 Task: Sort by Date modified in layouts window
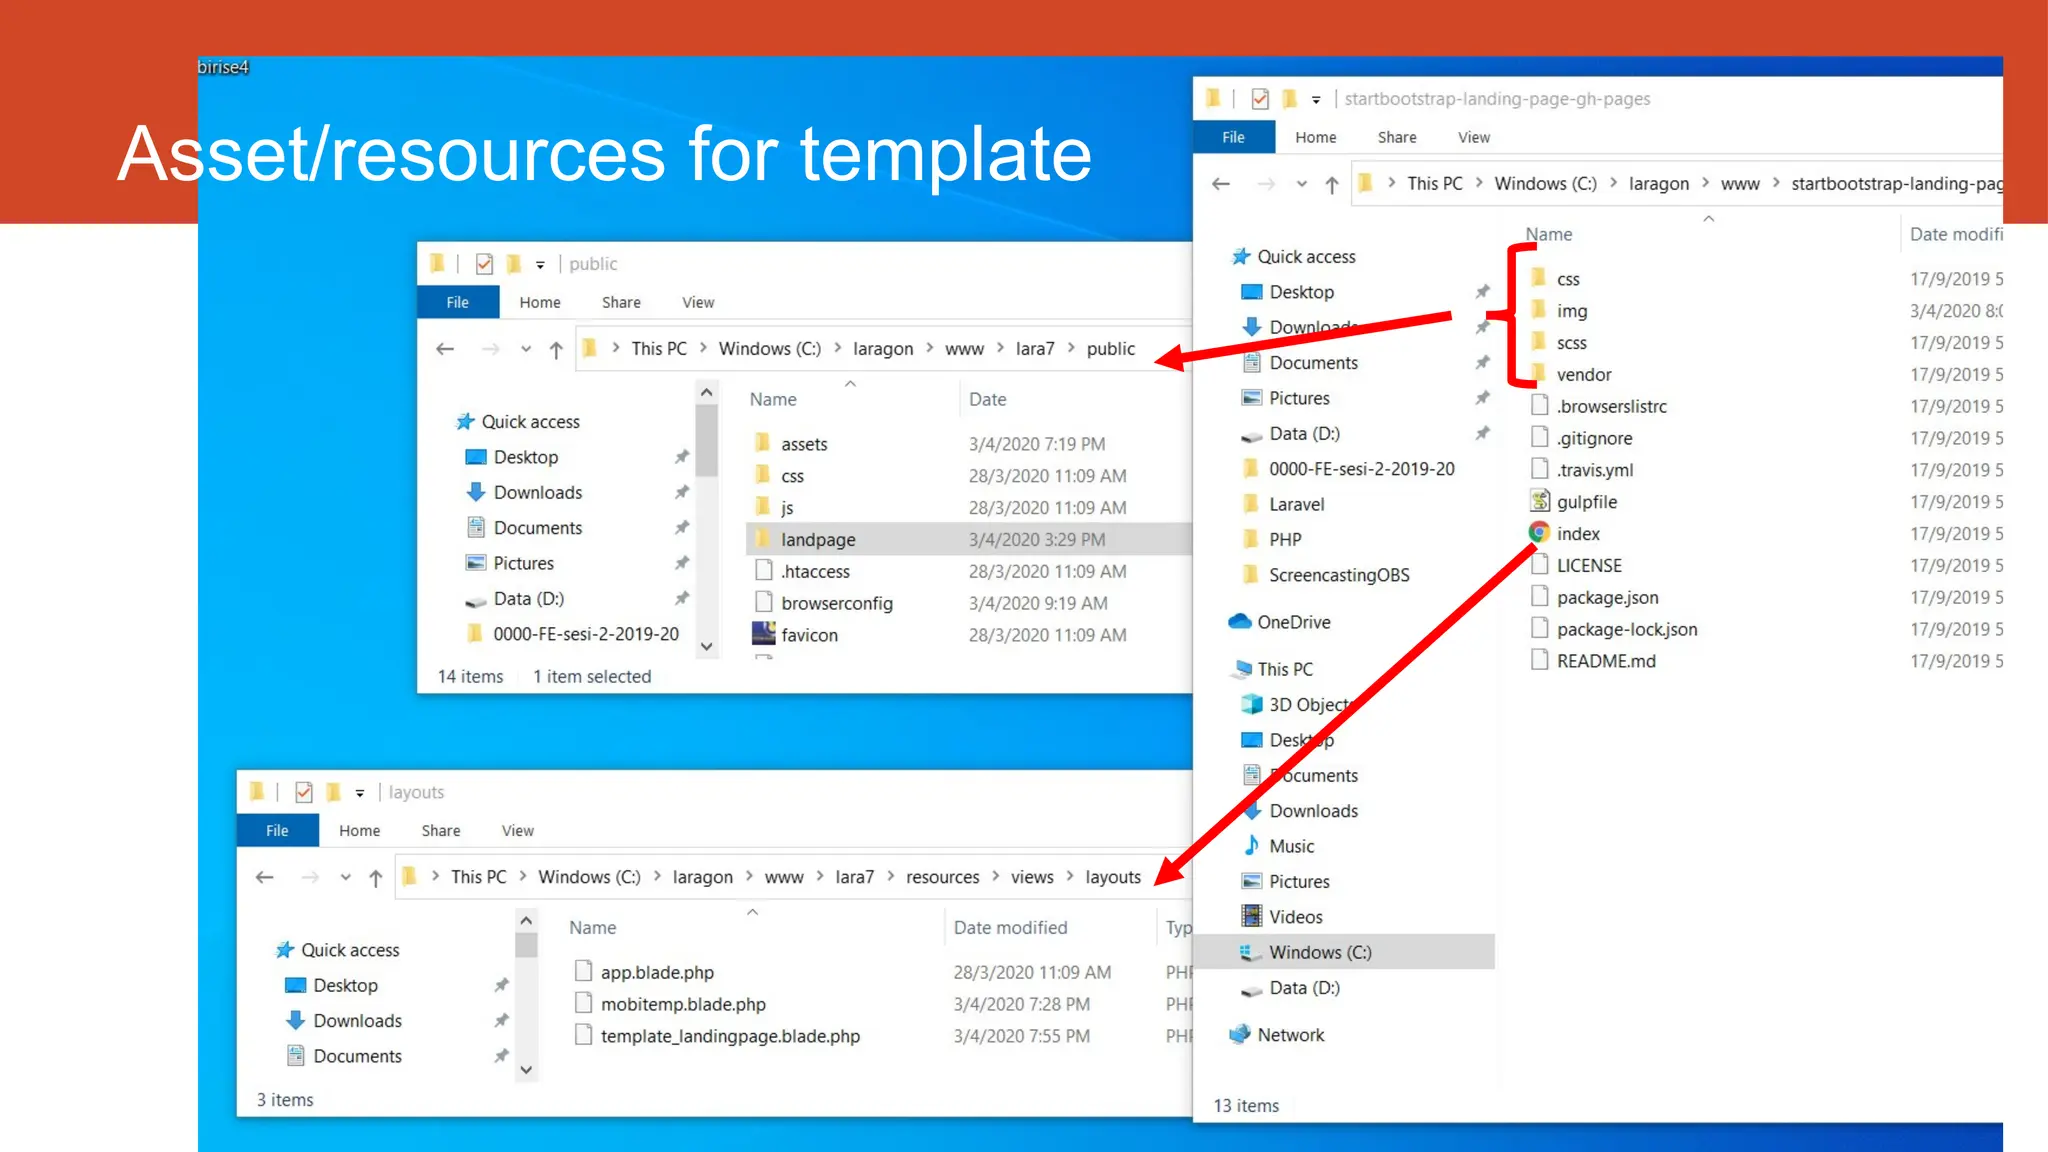click(x=1010, y=927)
